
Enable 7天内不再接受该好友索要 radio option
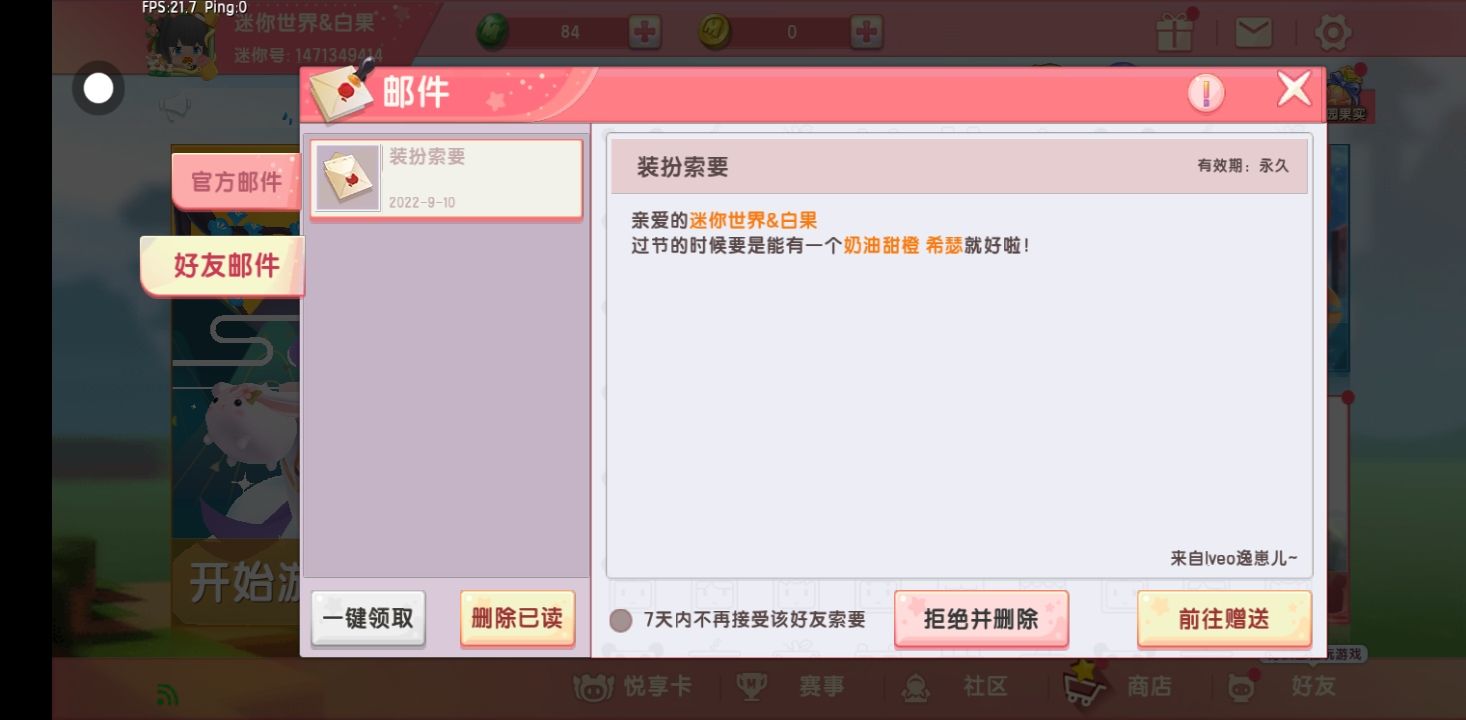click(x=621, y=620)
